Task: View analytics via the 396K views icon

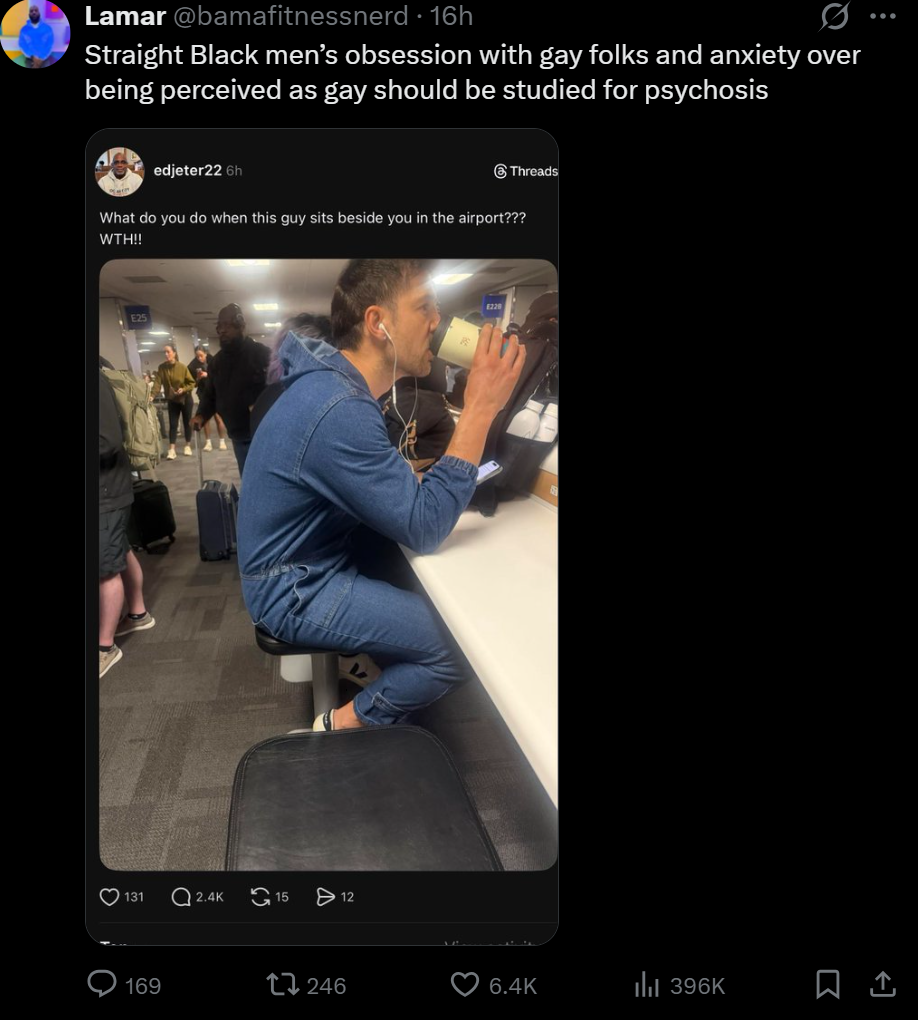Action: 646,985
